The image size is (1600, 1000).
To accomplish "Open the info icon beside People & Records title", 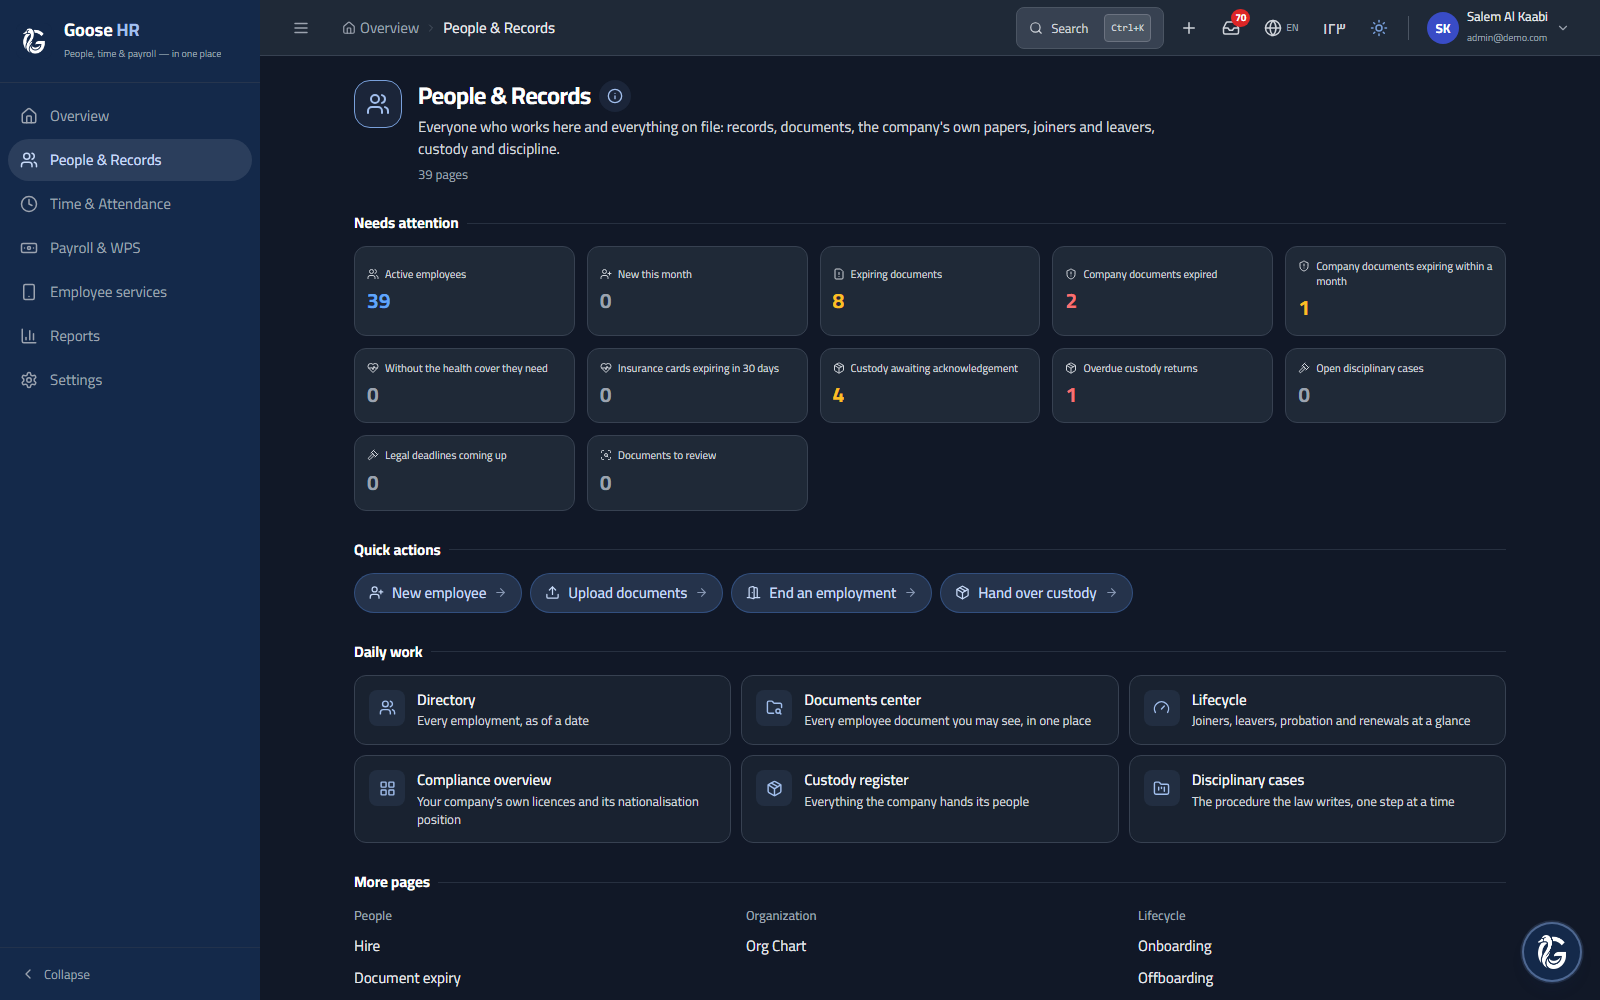I will click(x=615, y=96).
